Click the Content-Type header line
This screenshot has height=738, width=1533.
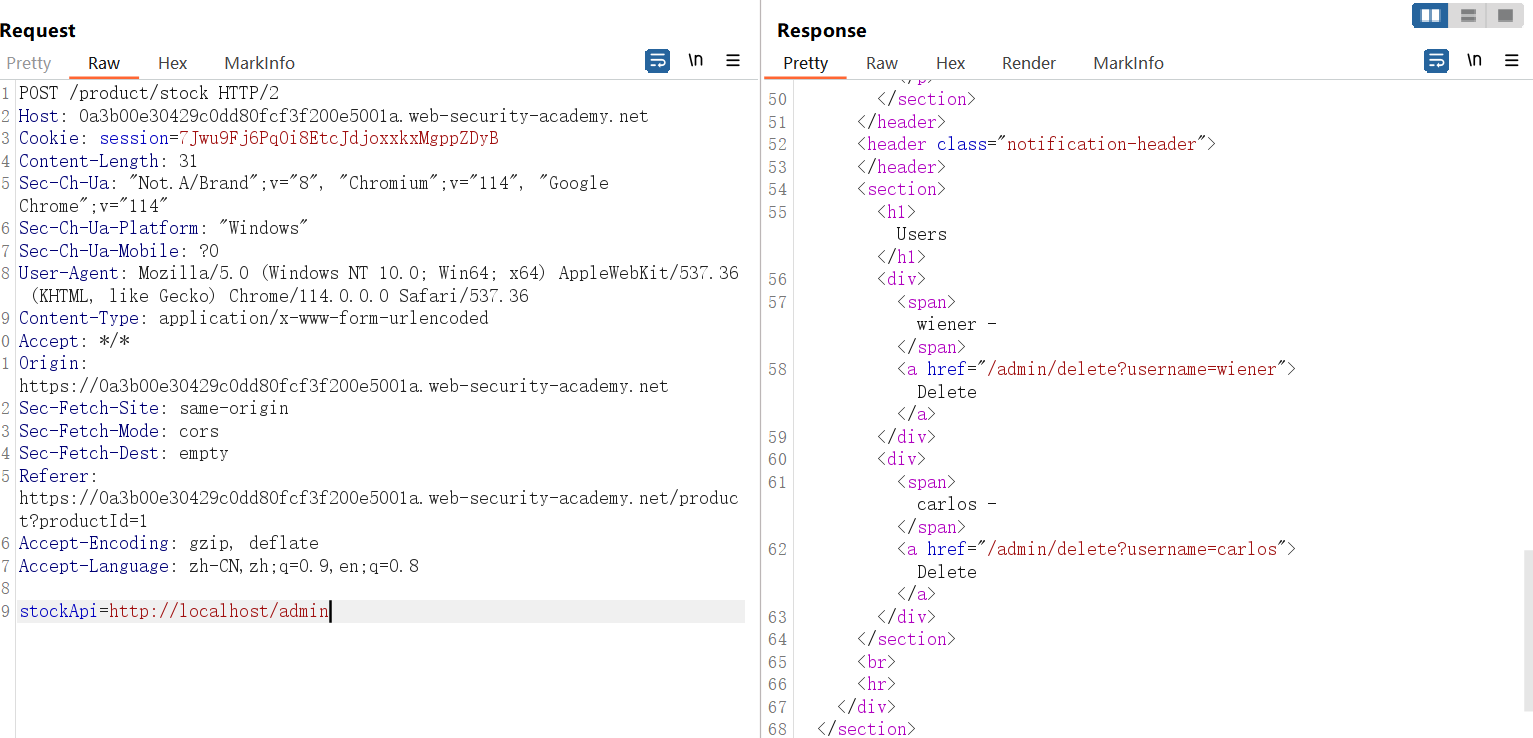[254, 318]
